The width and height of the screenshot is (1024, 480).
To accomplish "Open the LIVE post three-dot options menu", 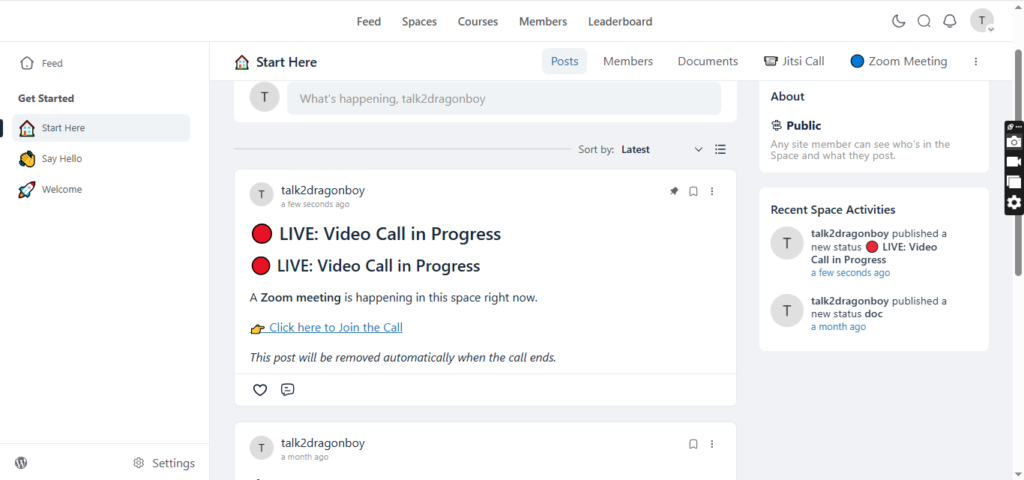I will (x=712, y=191).
